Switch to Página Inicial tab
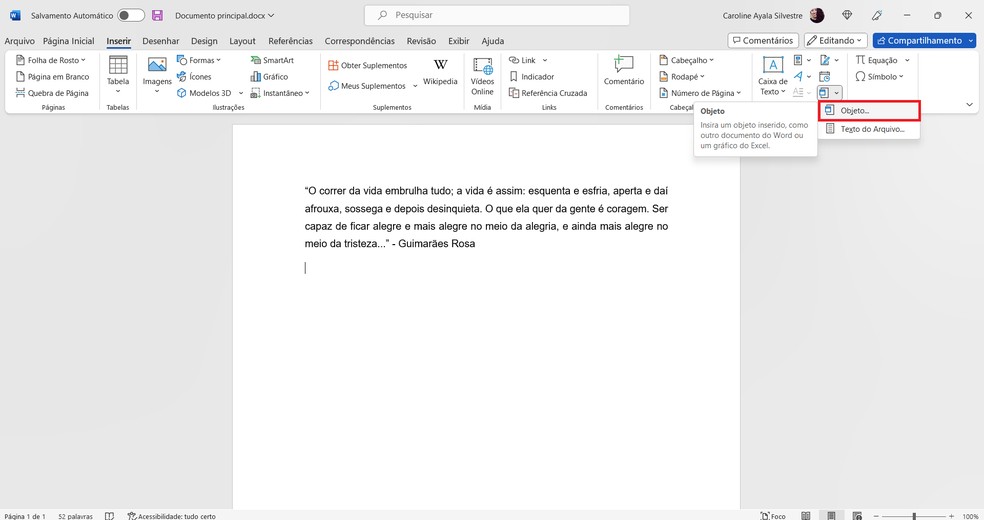984x520 pixels. [x=68, y=41]
